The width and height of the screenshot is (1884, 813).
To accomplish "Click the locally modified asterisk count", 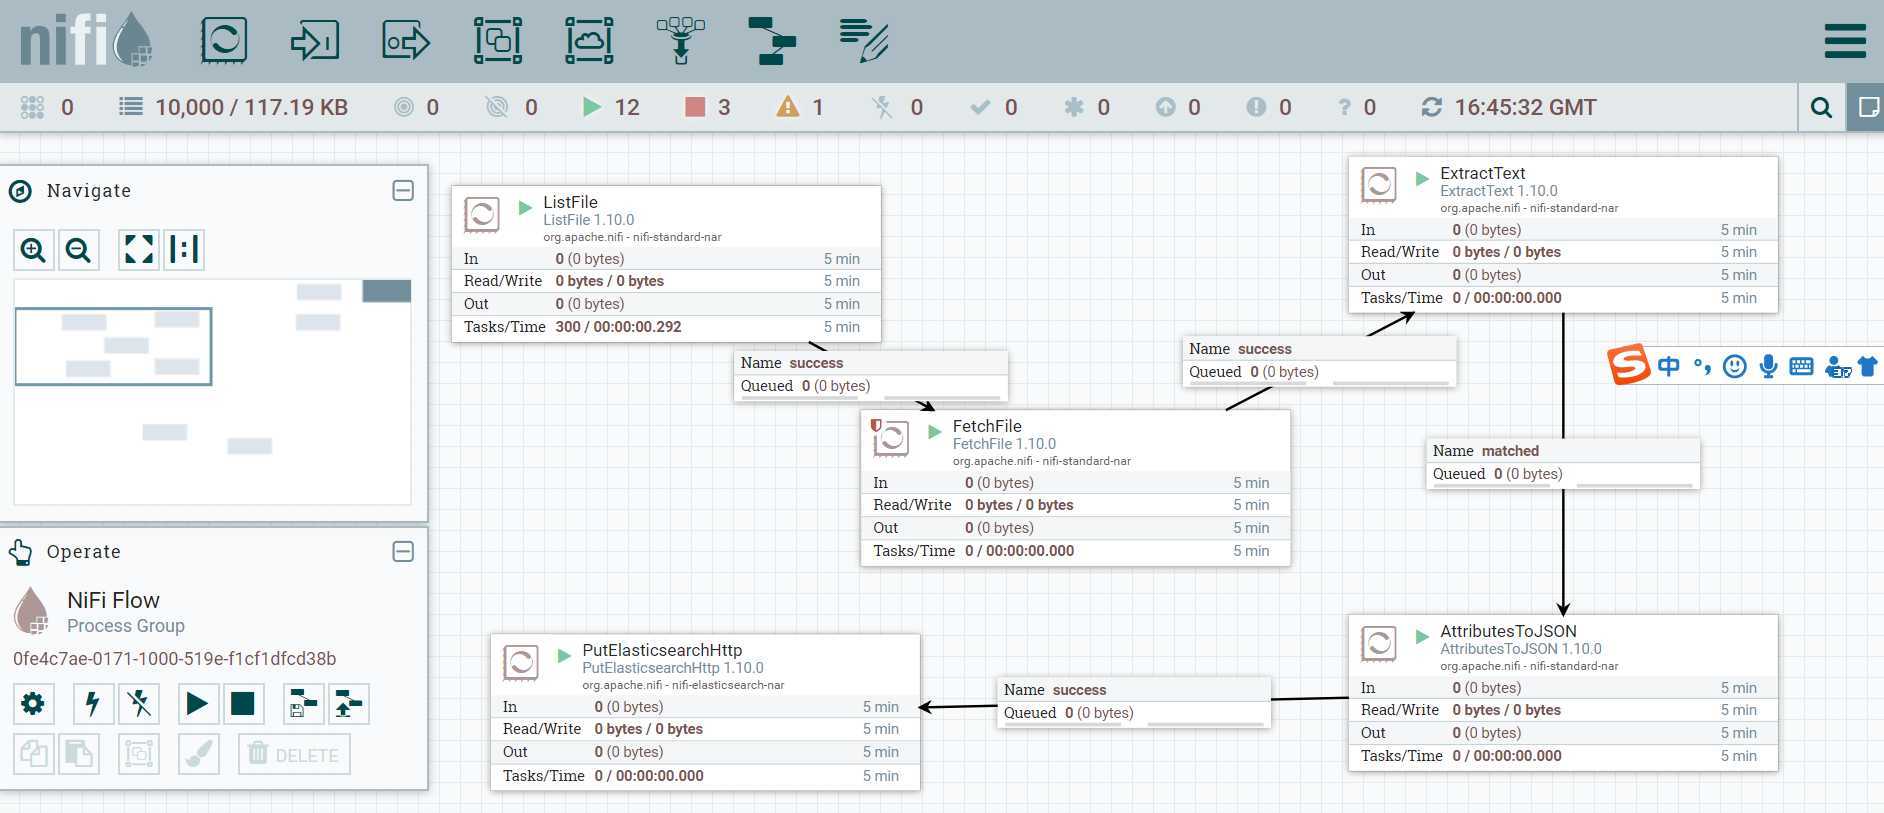I will click(1086, 107).
